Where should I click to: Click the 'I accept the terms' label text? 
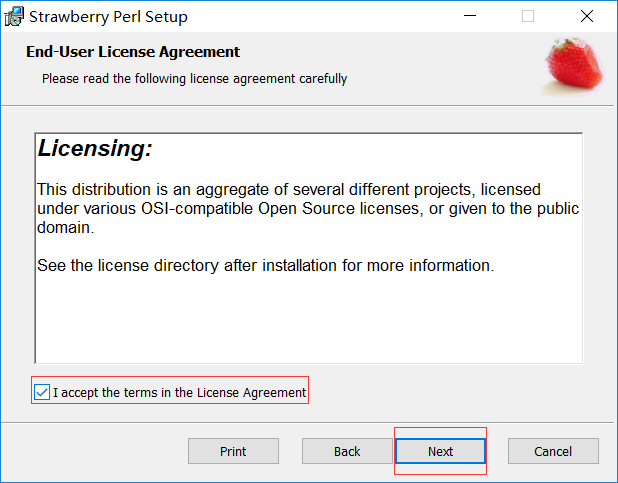pos(179,393)
